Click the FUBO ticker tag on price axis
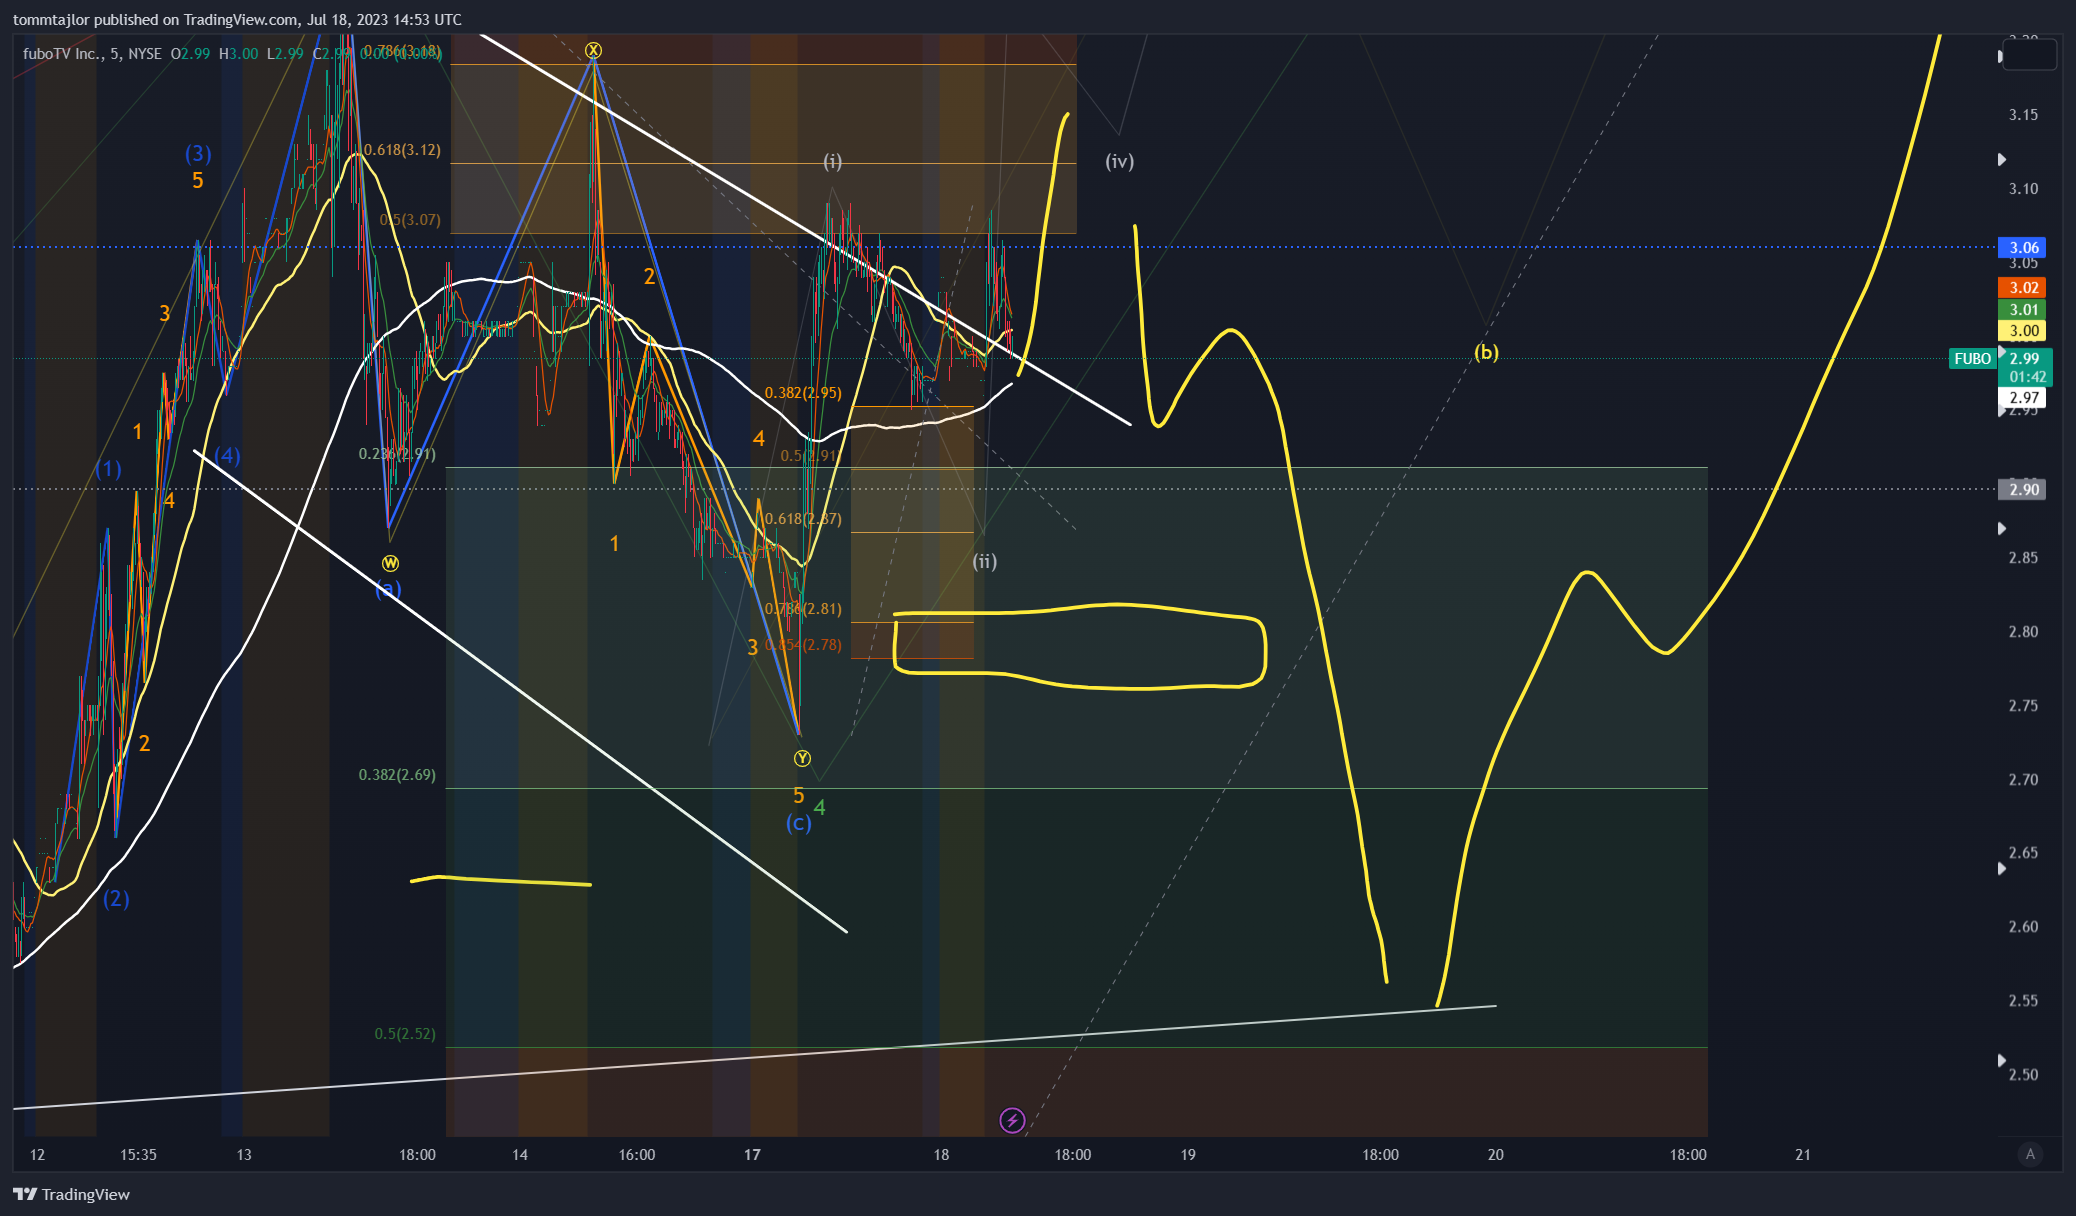This screenshot has height=1216, width=2076. 1973,358
